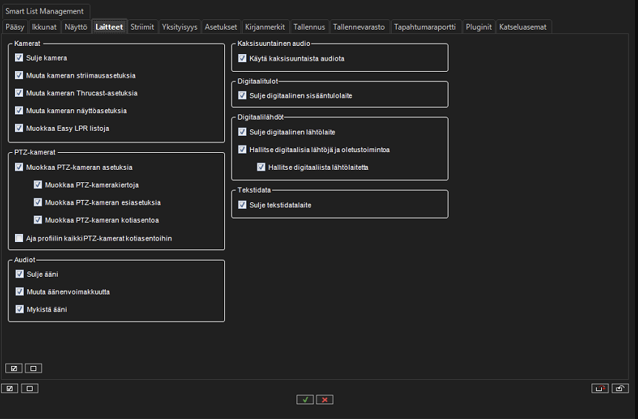Image resolution: width=638 pixels, height=419 pixels.
Task: Click the Kamerat group heading
Action: [27, 43]
